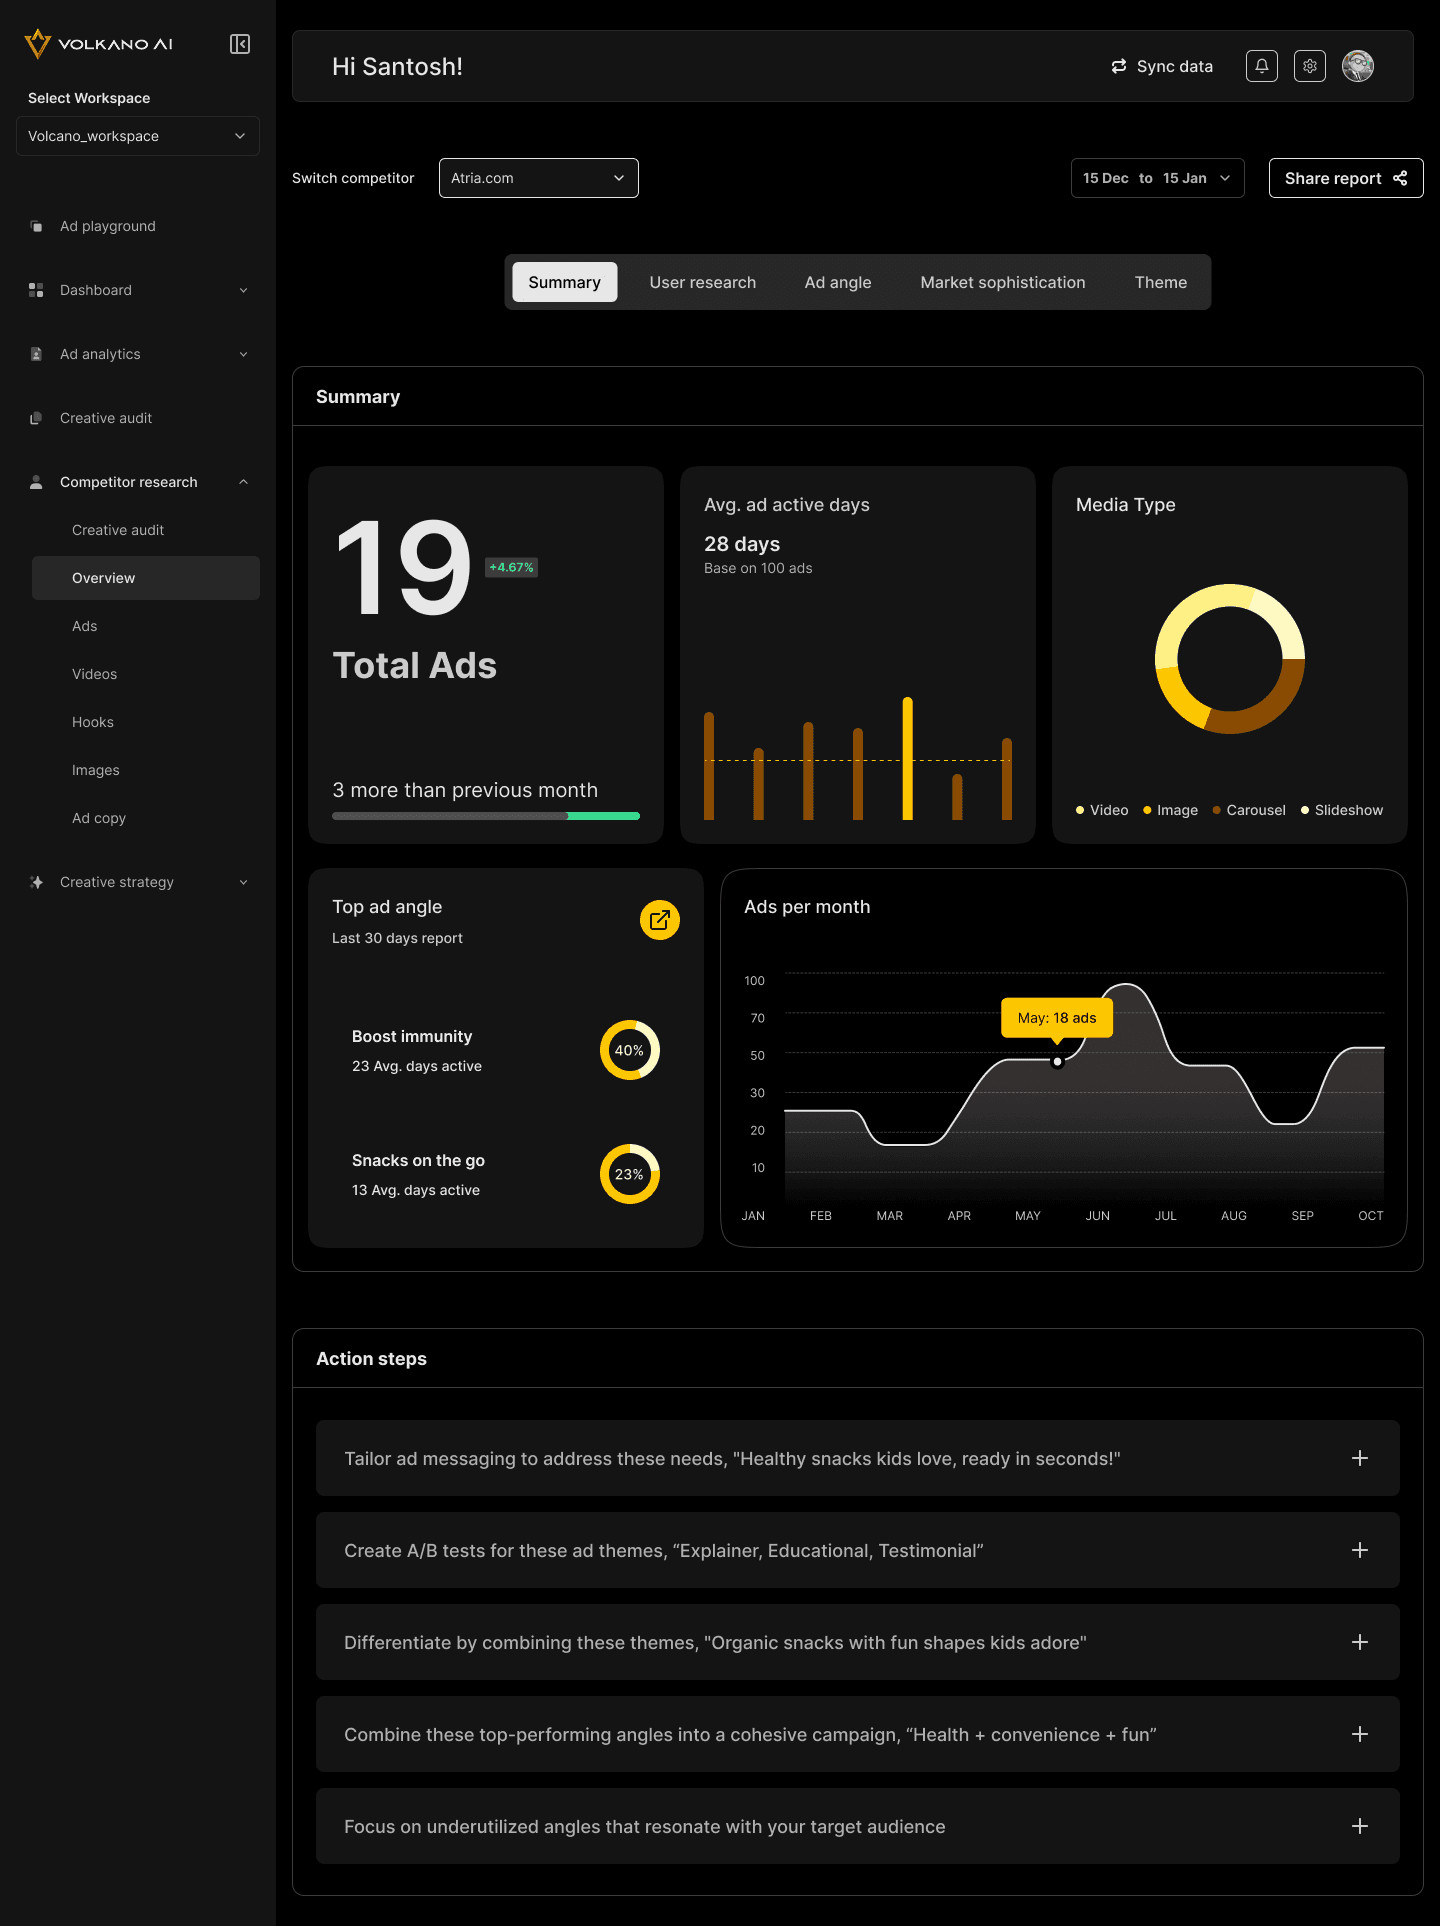Viewport: 1440px width, 1926px height.
Task: Click the "28 days" value
Action: click(x=742, y=544)
